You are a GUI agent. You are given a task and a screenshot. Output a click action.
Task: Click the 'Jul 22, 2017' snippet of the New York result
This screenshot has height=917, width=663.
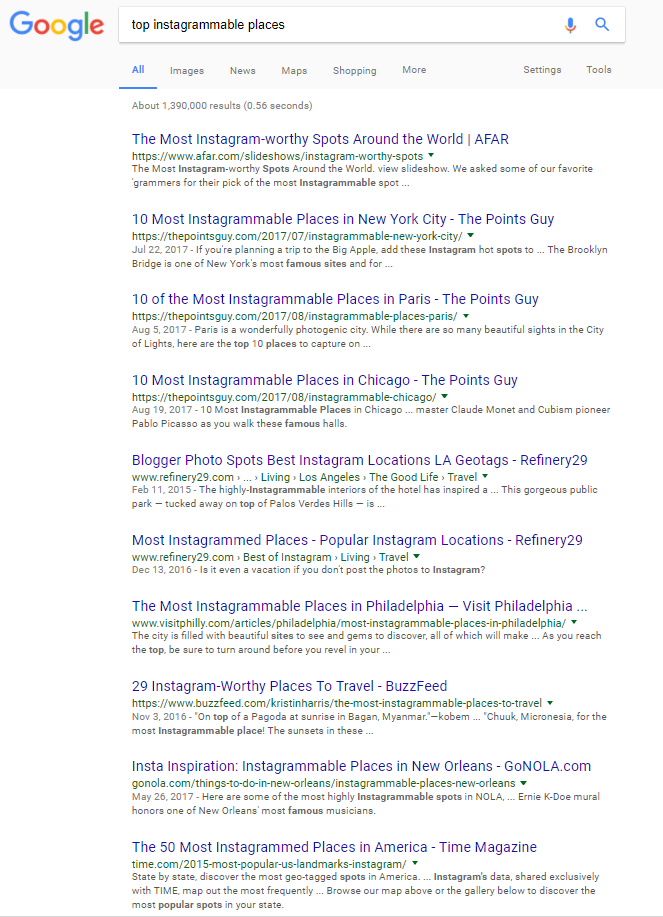point(370,257)
